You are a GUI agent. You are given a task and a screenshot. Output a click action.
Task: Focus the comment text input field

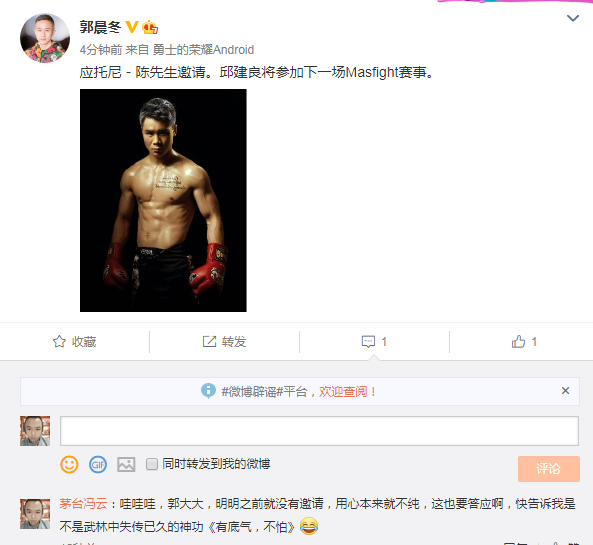319,431
